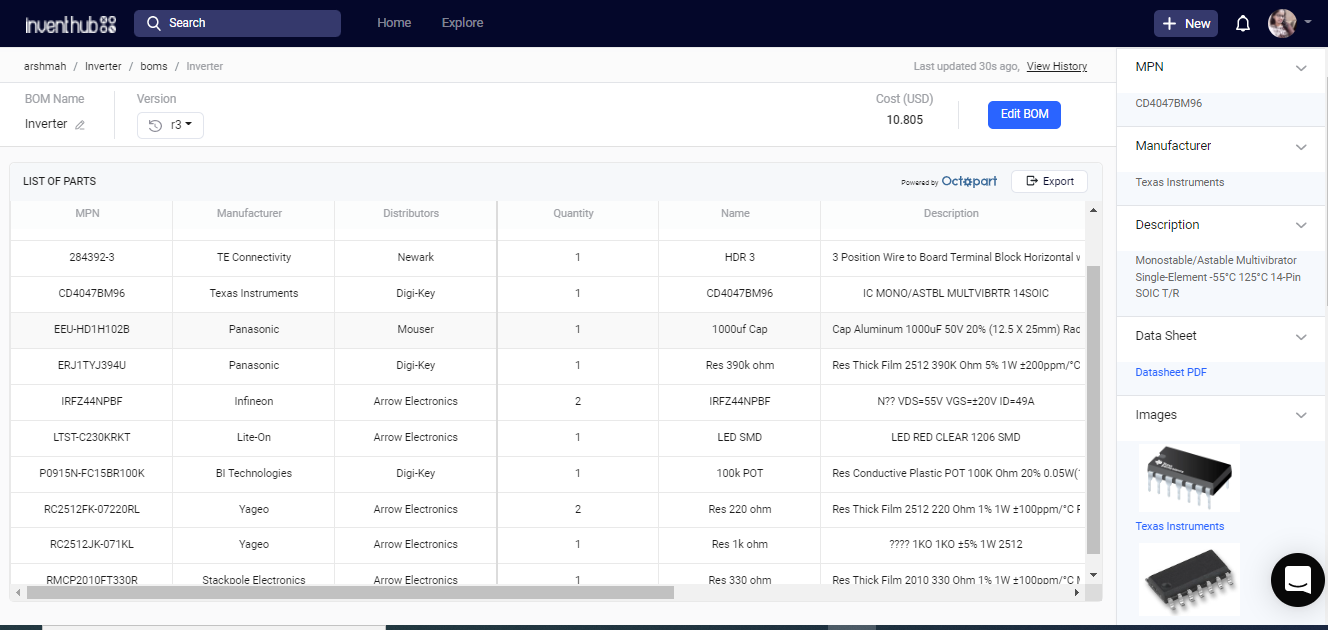Click the Res 390k ohm name cell

[740, 366]
